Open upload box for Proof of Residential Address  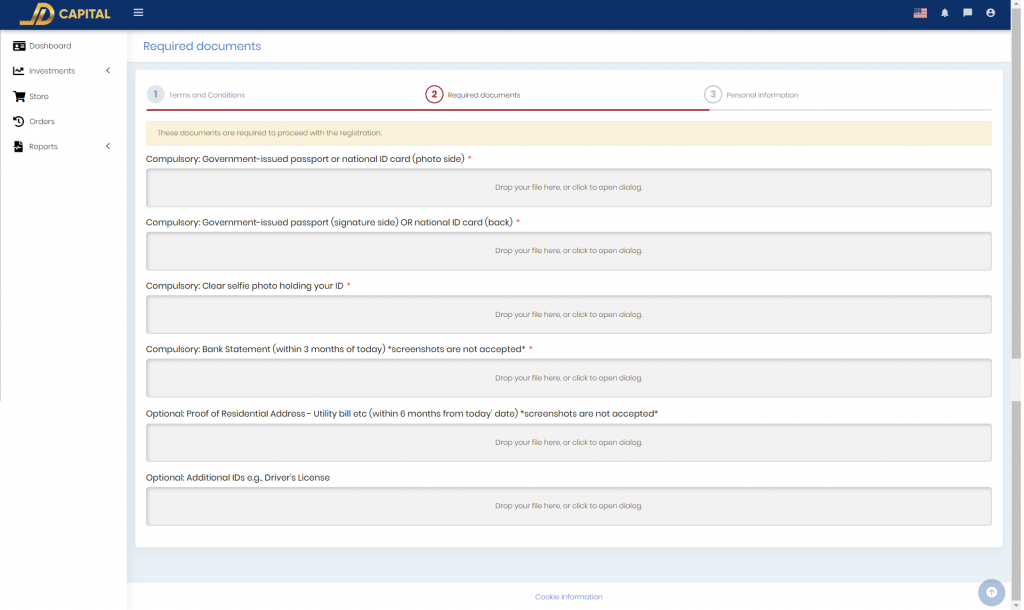point(568,442)
